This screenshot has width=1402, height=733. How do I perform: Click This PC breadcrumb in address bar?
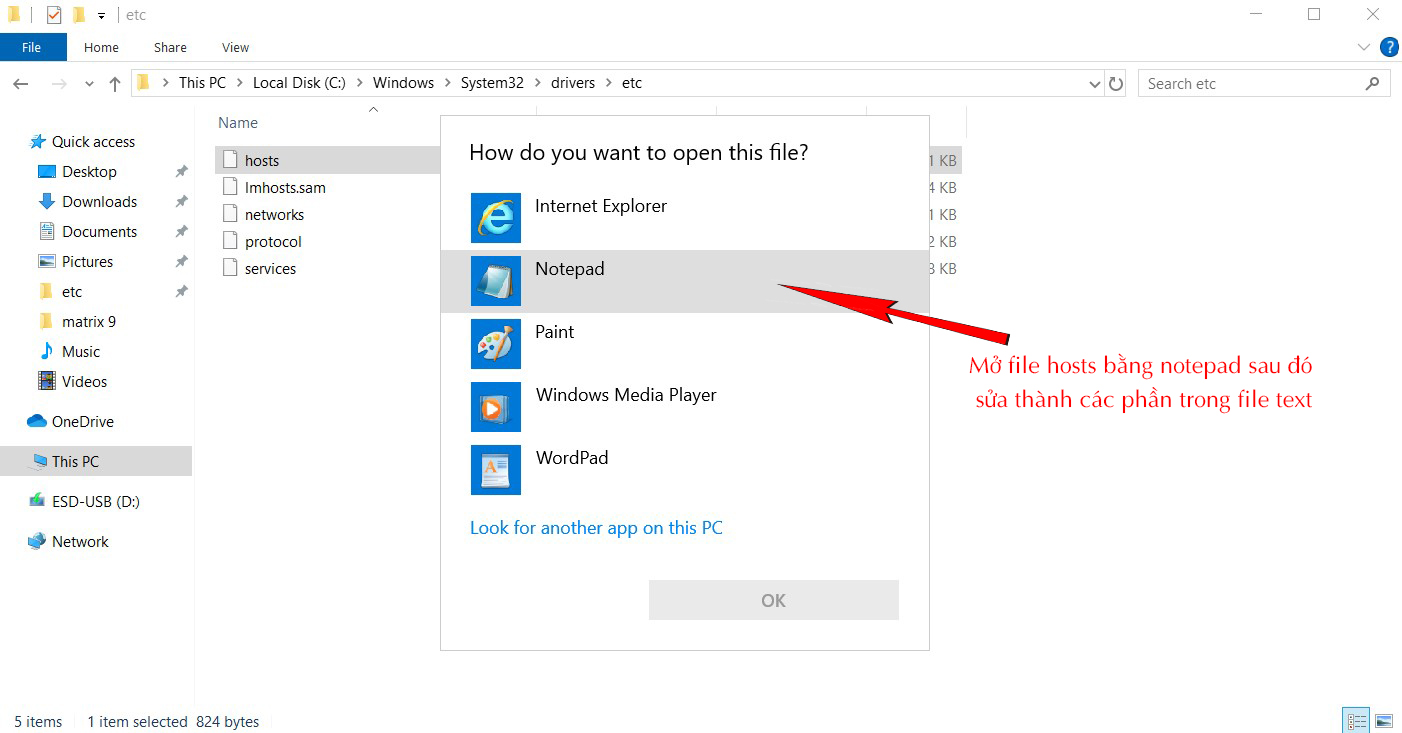202,83
